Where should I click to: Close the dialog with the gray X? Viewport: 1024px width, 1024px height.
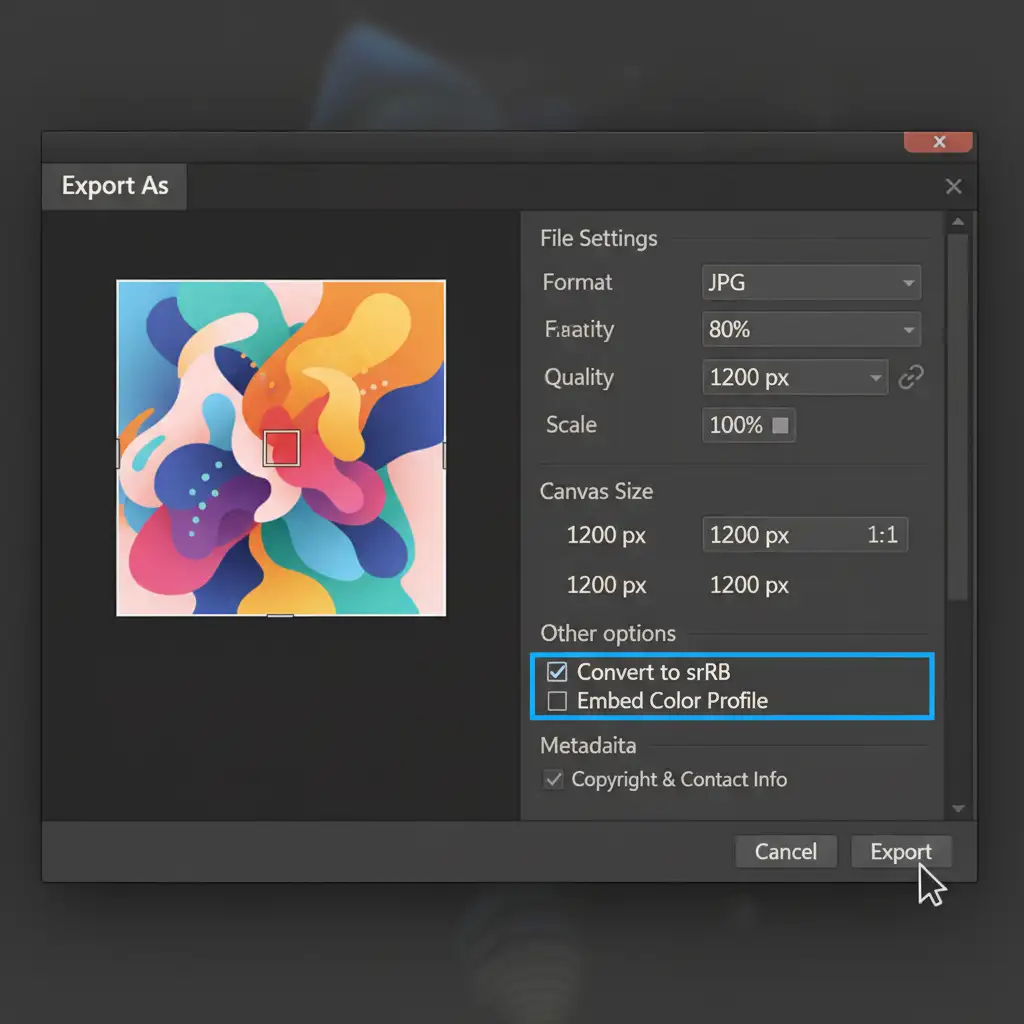point(953,186)
